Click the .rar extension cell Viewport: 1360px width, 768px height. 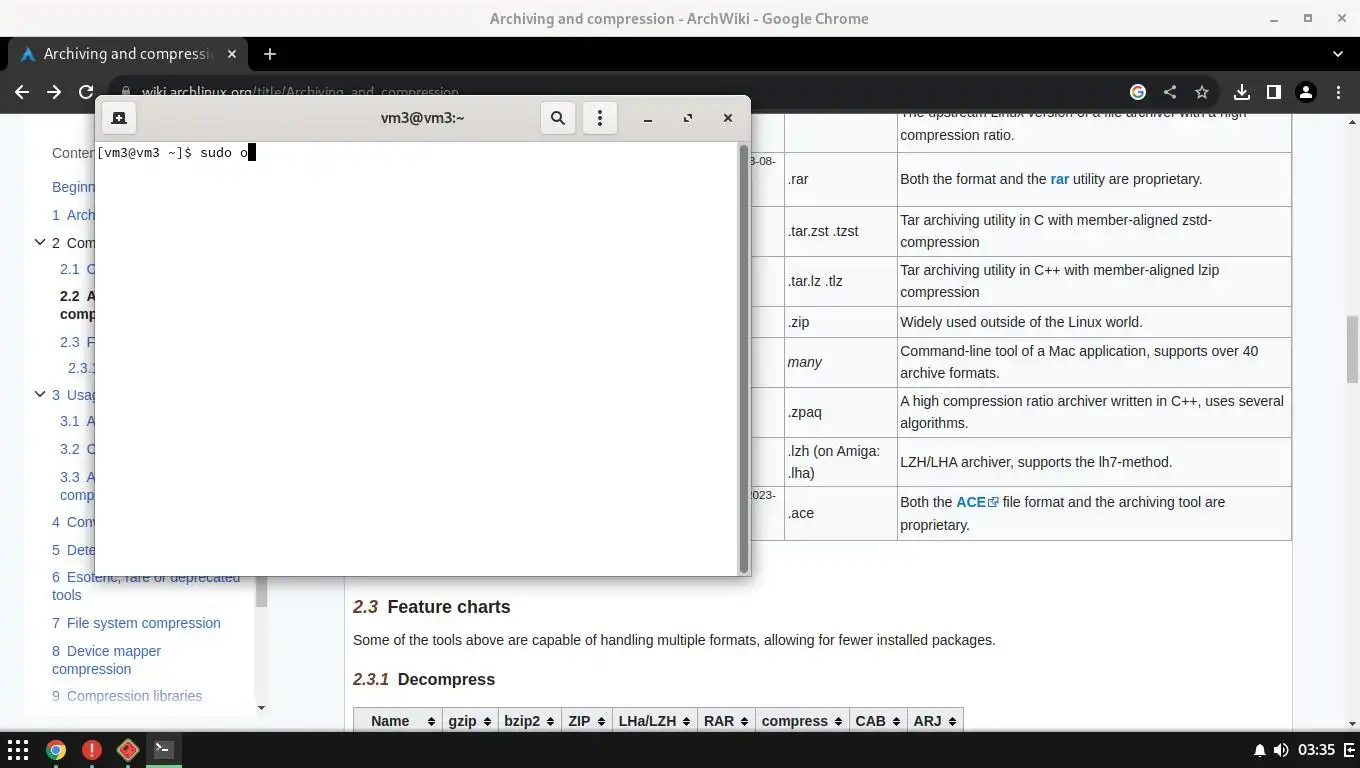840,180
